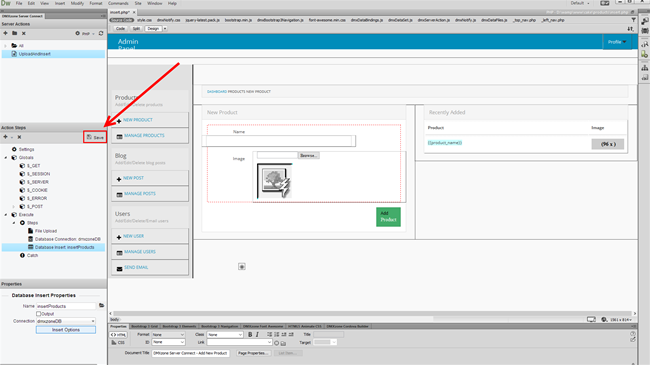The image size is (650, 365).
Task: Click into the Document Title field
Action: [x=190, y=353]
